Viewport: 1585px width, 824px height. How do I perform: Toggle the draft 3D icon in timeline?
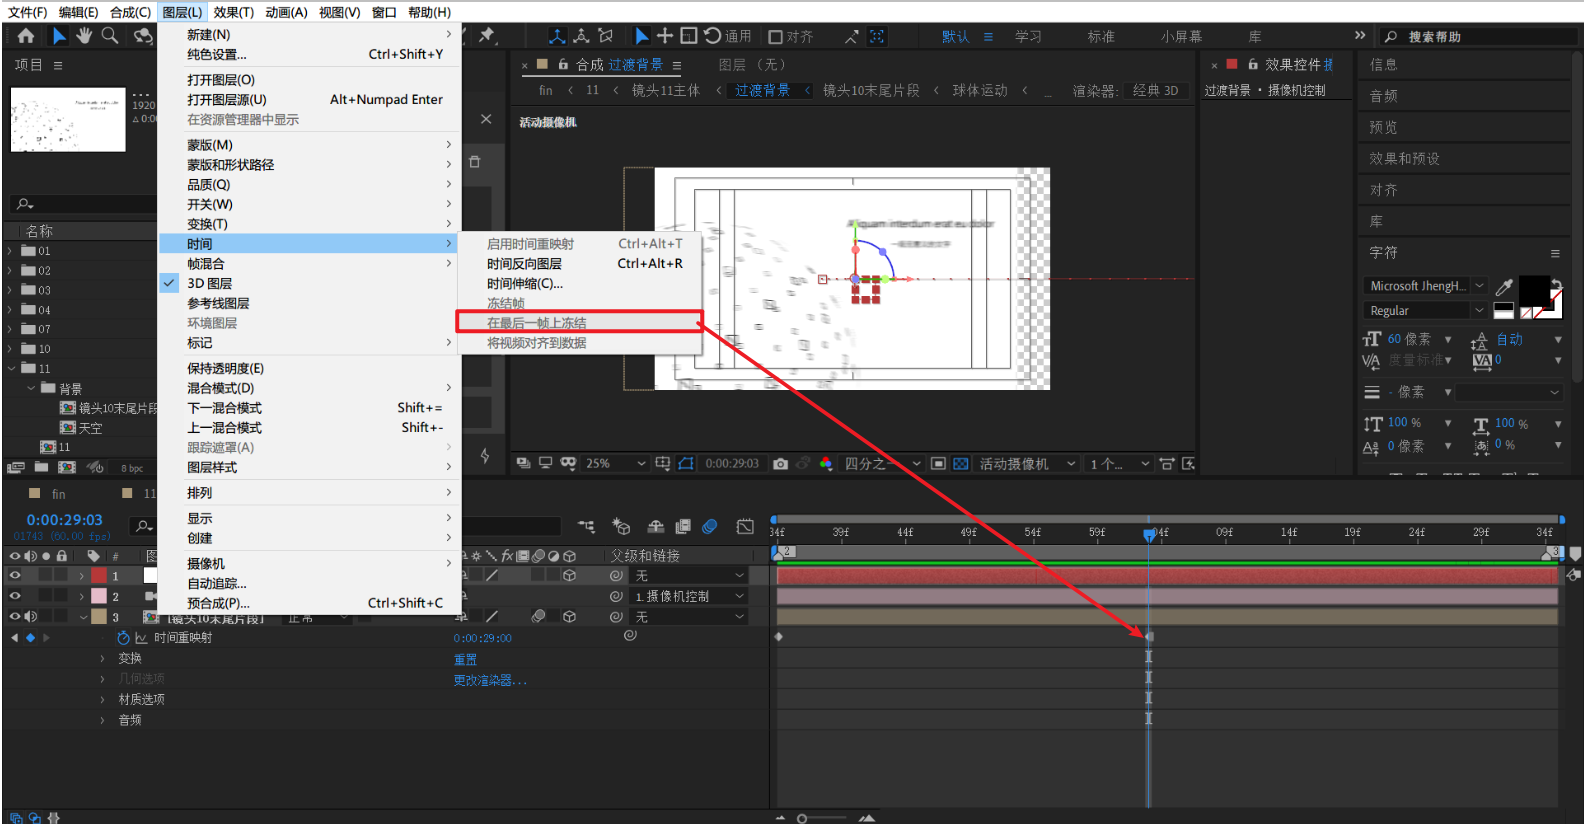click(x=621, y=527)
